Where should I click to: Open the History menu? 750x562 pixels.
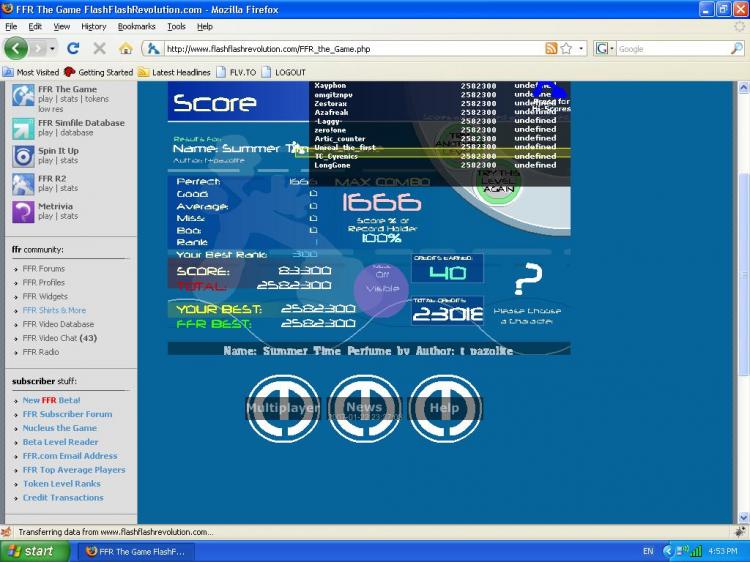[x=94, y=26]
